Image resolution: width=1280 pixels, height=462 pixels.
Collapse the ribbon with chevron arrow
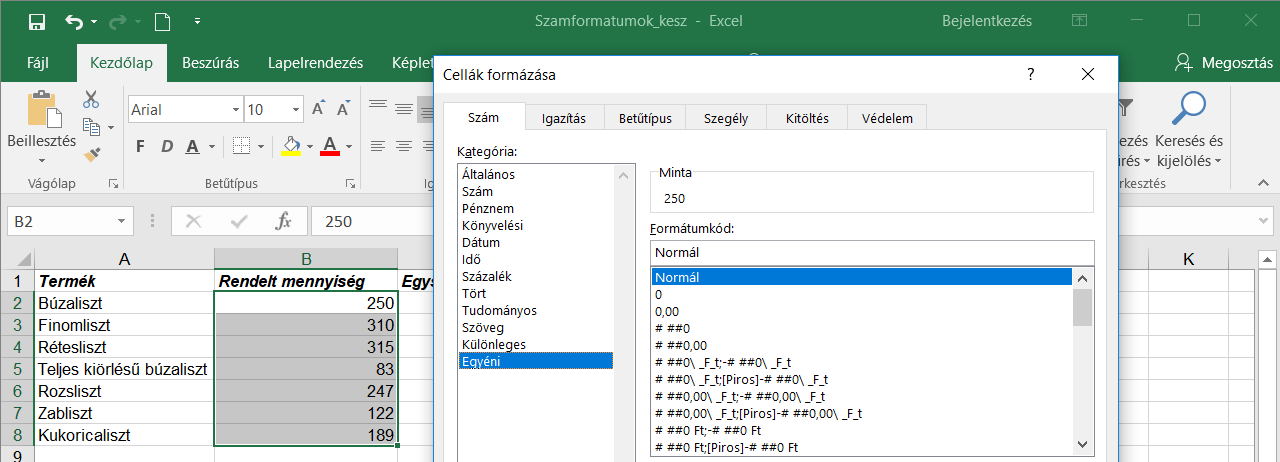point(1262,184)
